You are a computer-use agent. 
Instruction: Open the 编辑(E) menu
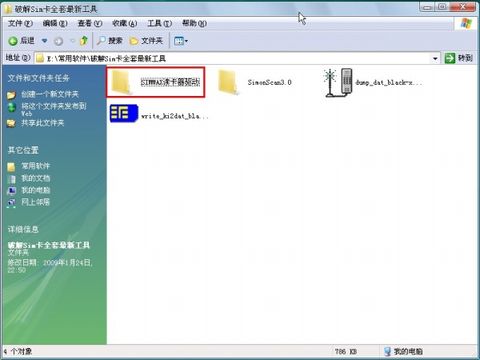coord(55,23)
